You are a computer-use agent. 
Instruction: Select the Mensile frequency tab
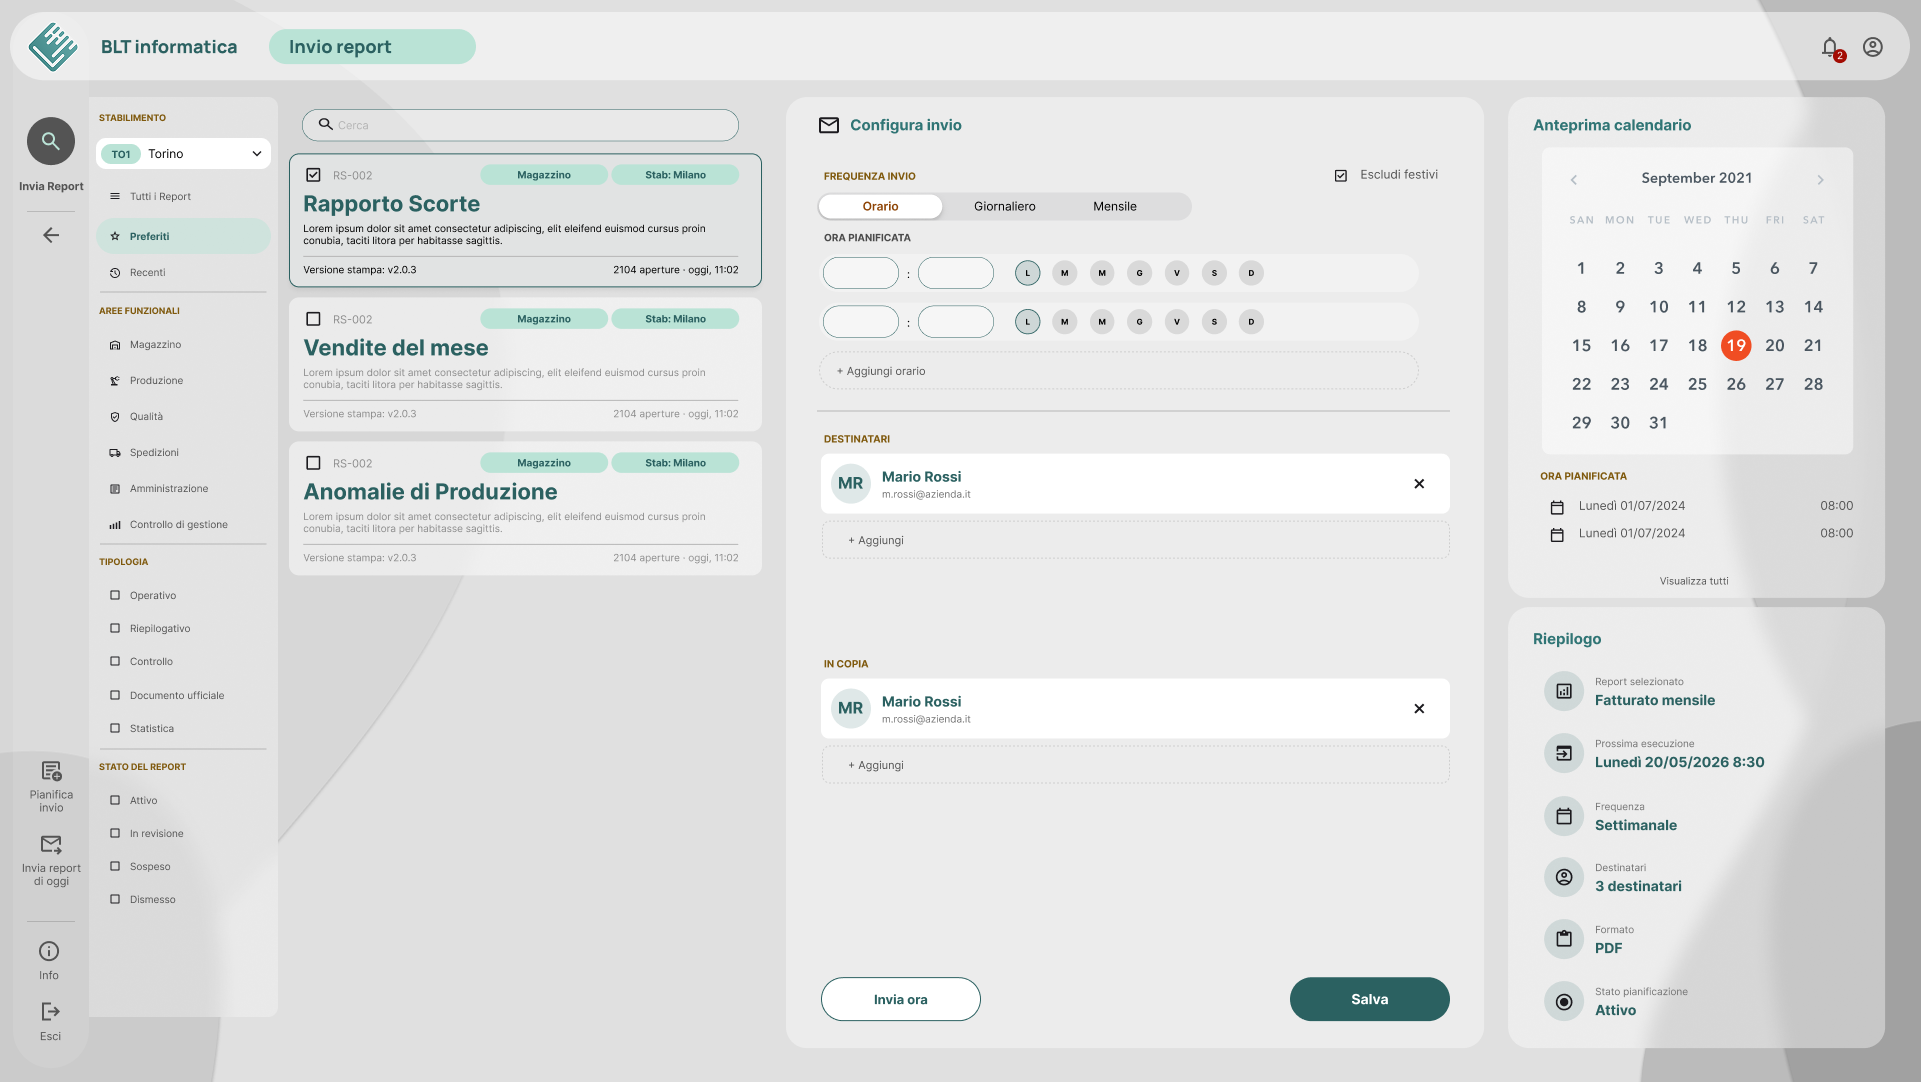[x=1115, y=206]
